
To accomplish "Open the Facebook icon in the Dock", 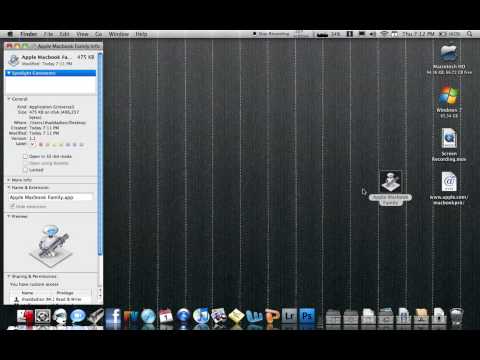I will [x=113, y=316].
